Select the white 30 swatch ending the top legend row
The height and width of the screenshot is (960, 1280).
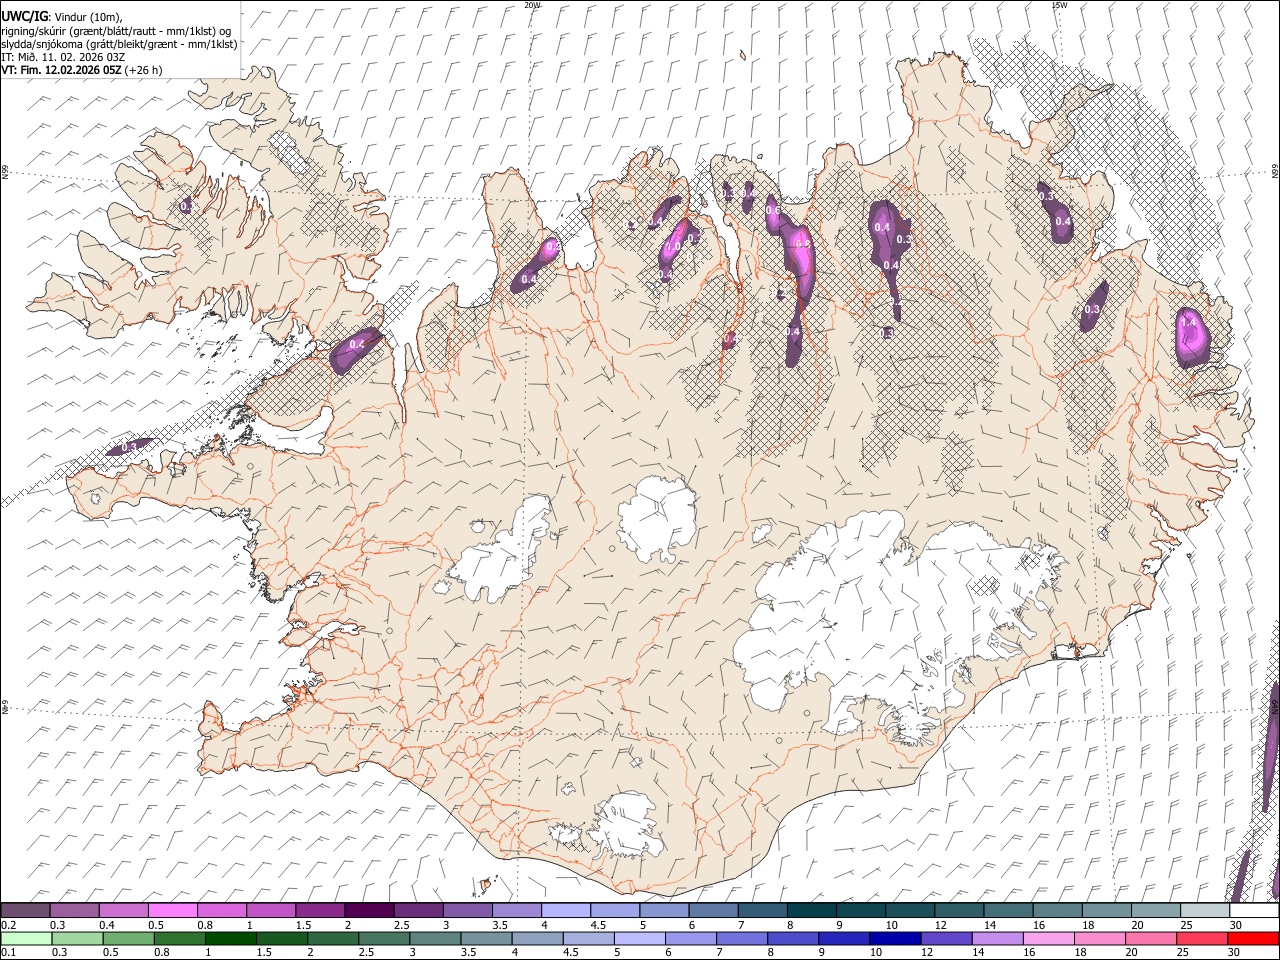click(1253, 911)
